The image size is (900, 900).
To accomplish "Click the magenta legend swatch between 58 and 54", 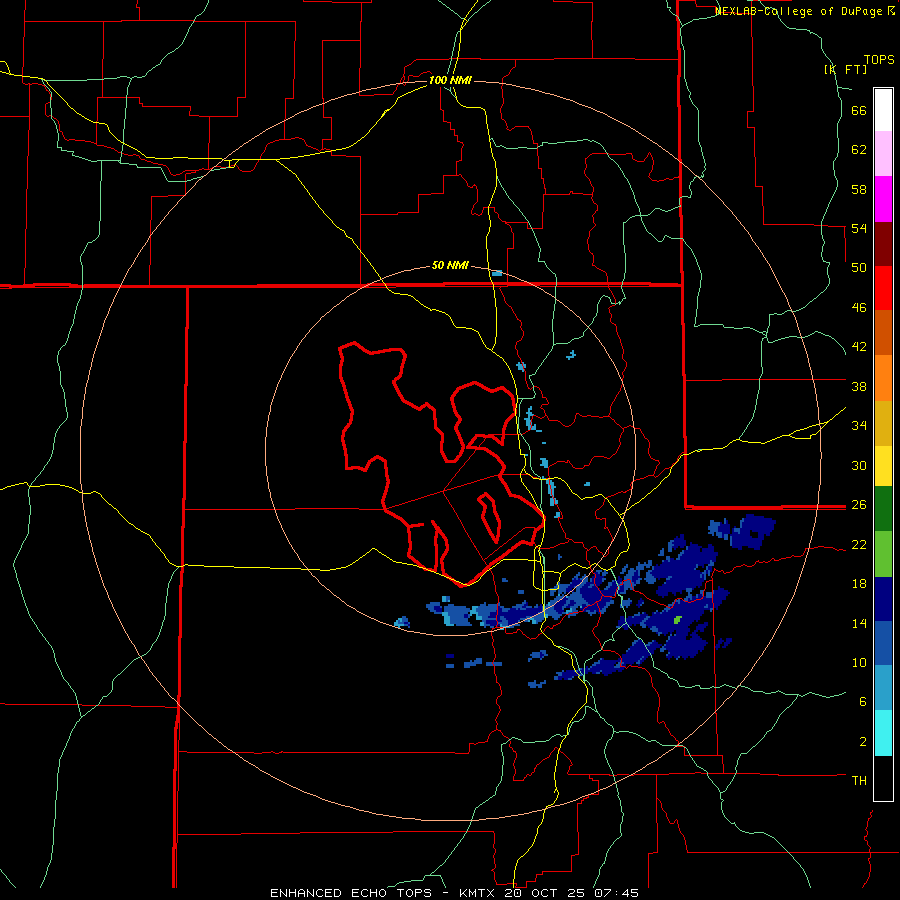I will click(x=883, y=199).
